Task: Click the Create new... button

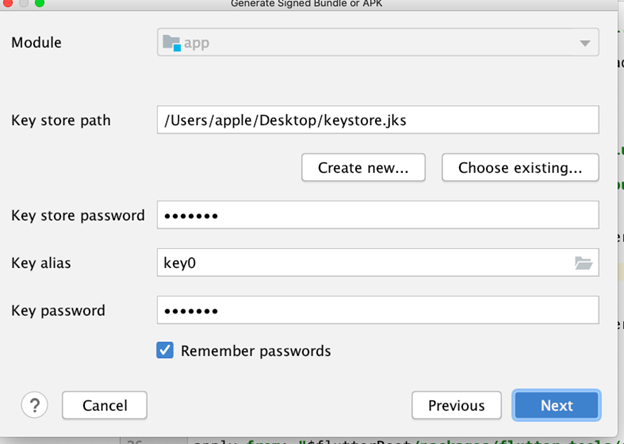Action: [363, 168]
